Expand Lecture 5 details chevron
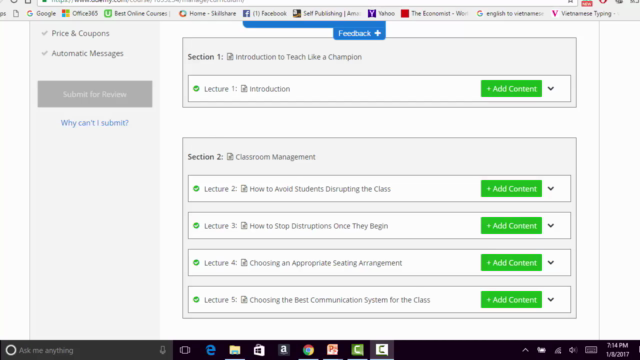Screen dimensions: 640x360 551,300
